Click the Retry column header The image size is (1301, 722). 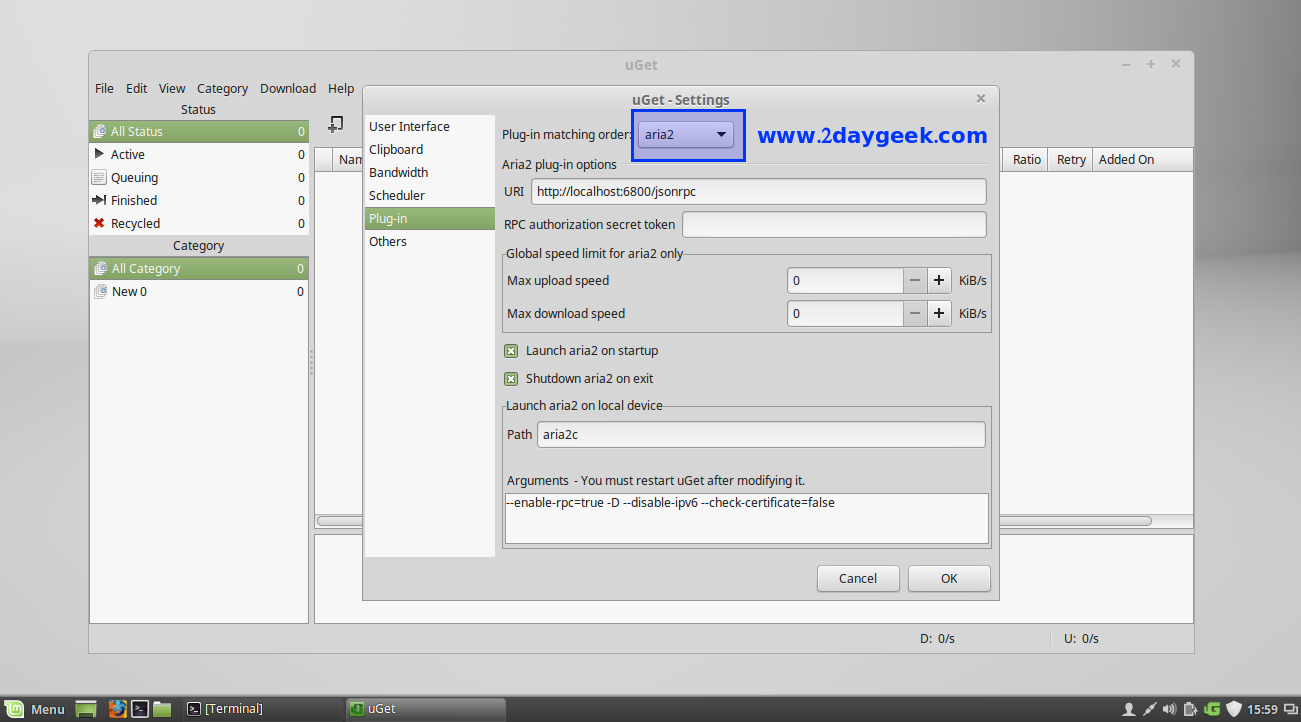(1071, 159)
